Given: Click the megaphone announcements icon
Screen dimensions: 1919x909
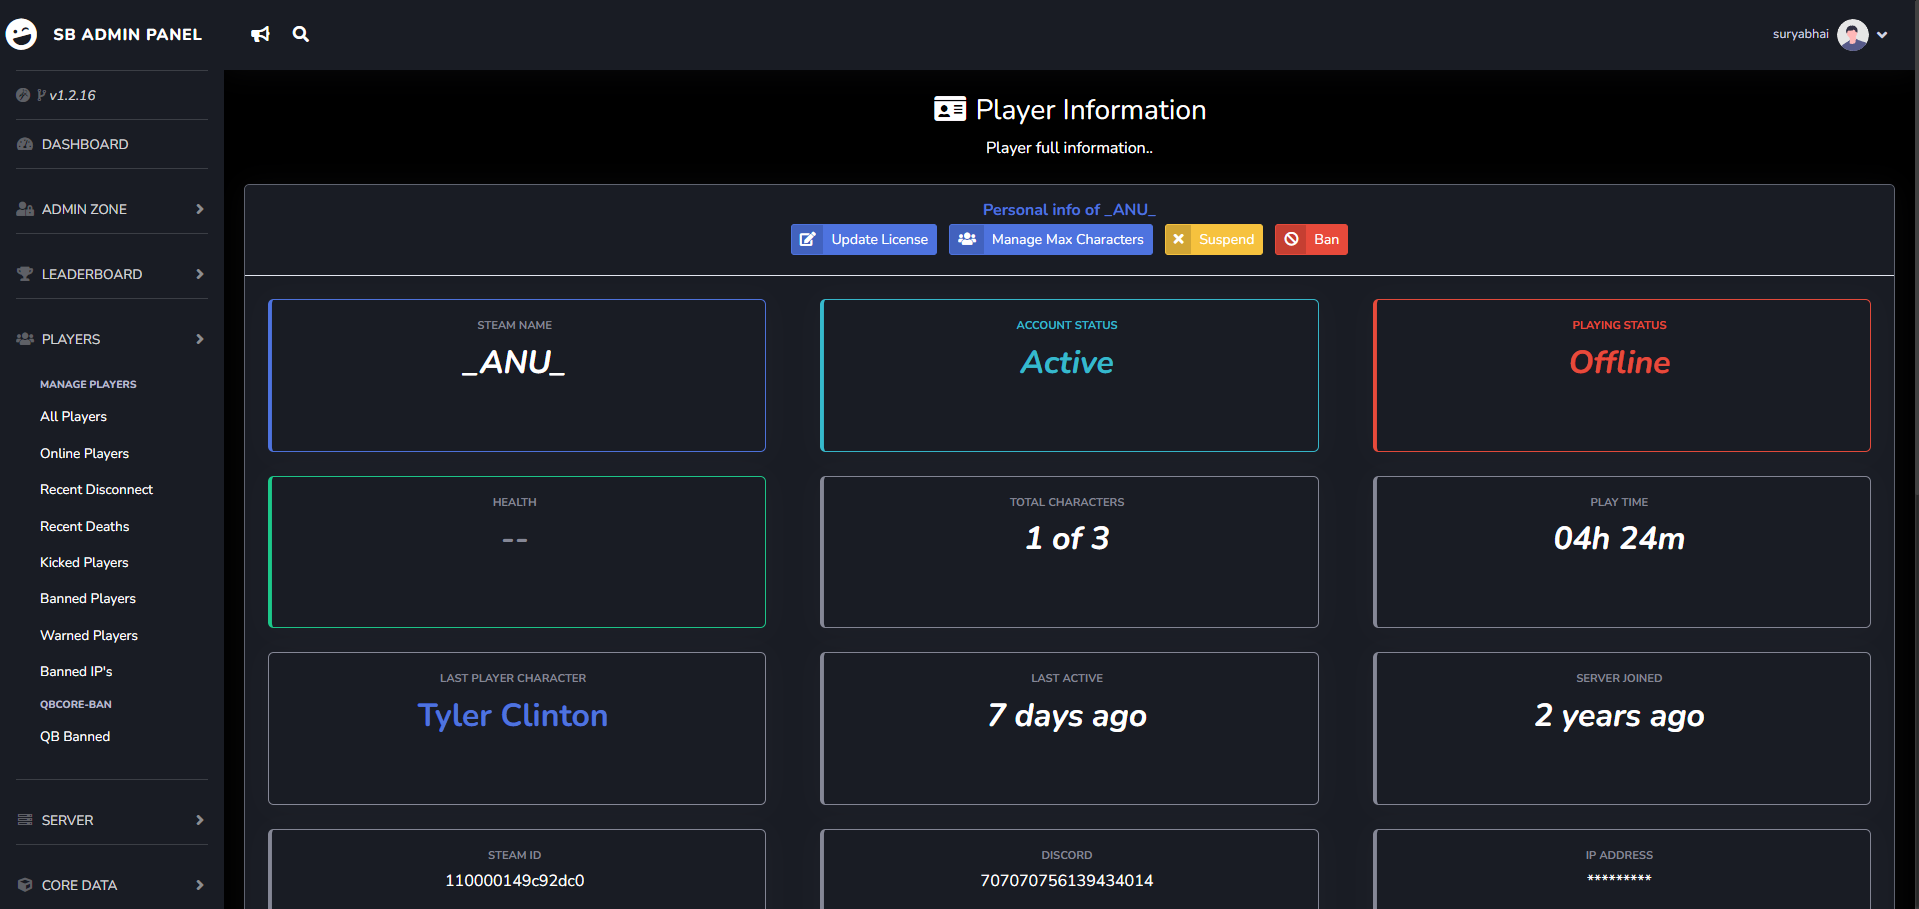Looking at the screenshot, I should click(x=260, y=35).
